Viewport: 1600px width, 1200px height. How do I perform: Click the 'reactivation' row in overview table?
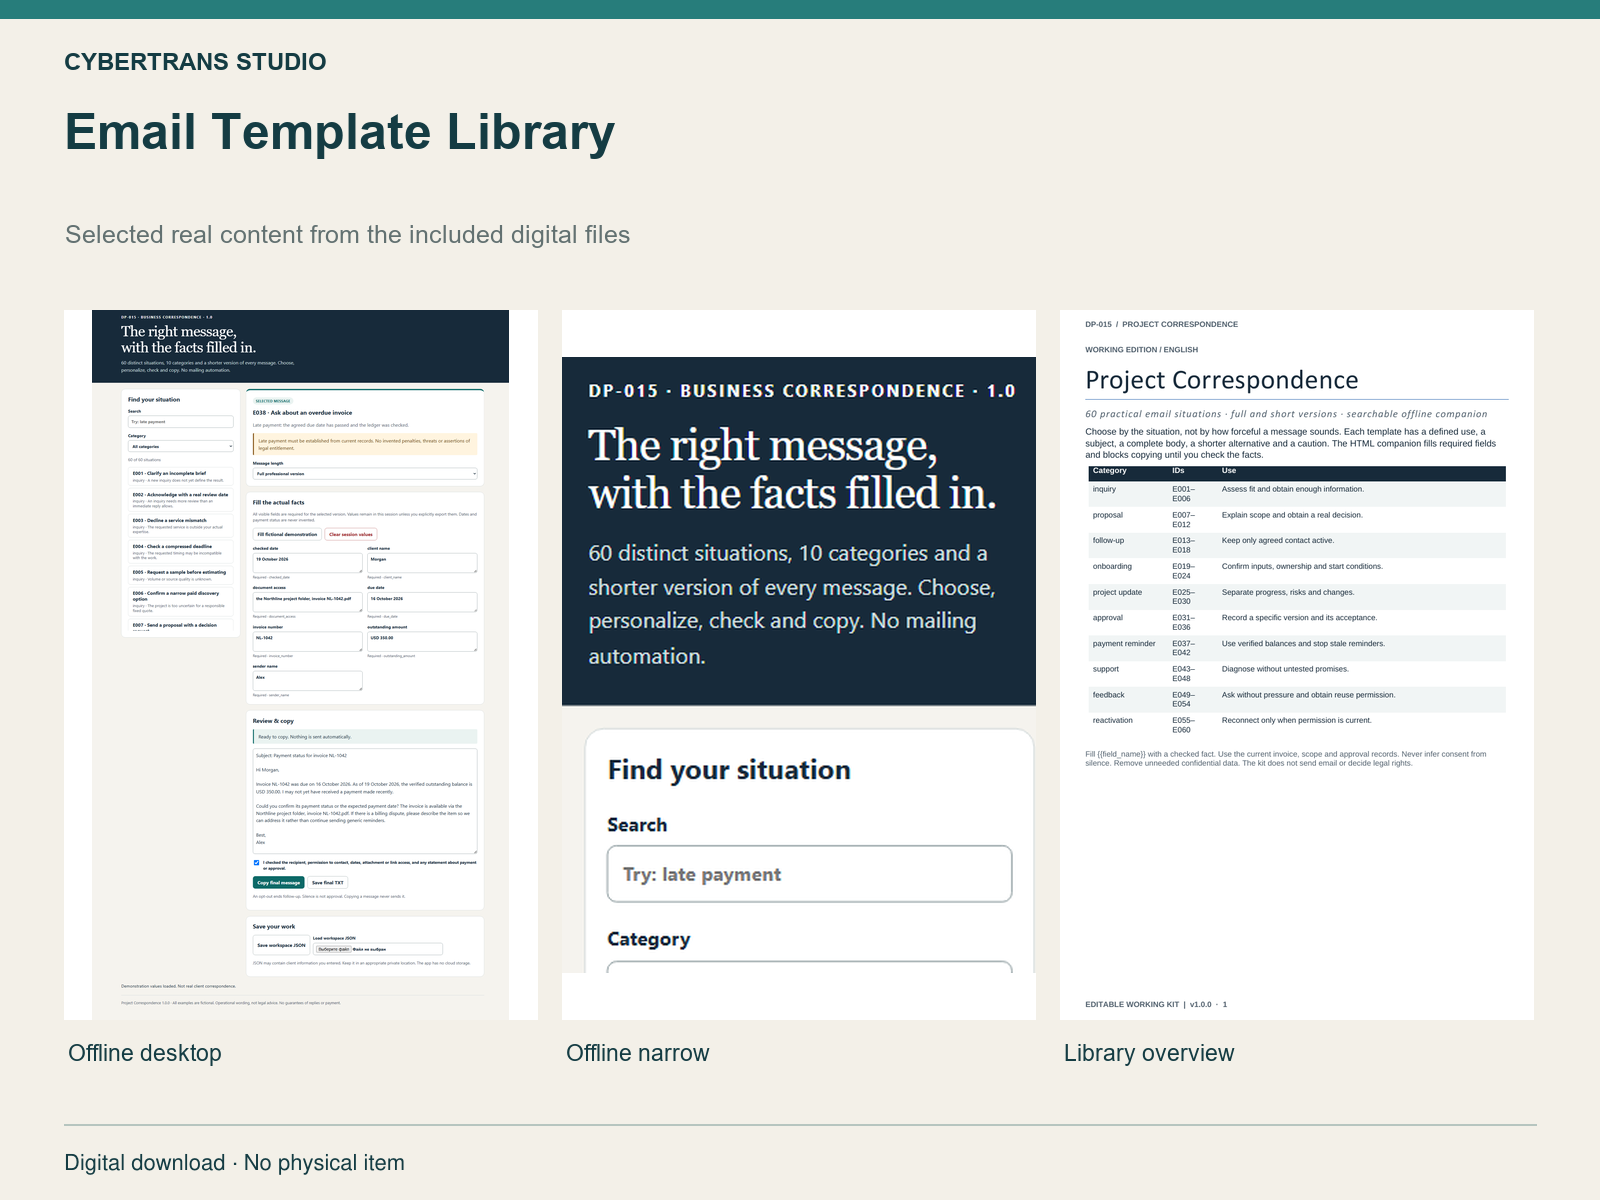[x=1297, y=725]
